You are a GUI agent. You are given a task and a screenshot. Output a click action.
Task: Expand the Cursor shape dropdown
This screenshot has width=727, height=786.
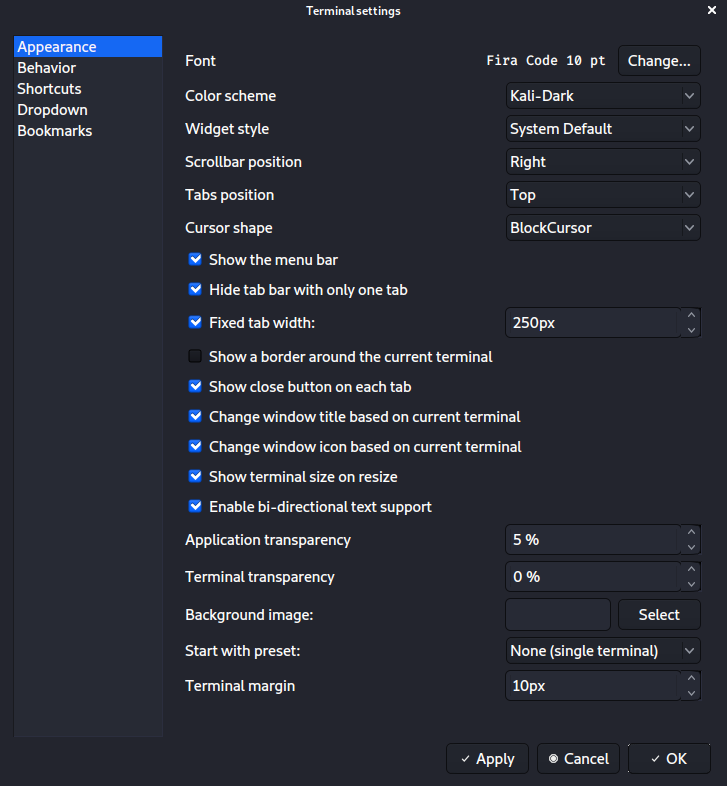coord(602,228)
